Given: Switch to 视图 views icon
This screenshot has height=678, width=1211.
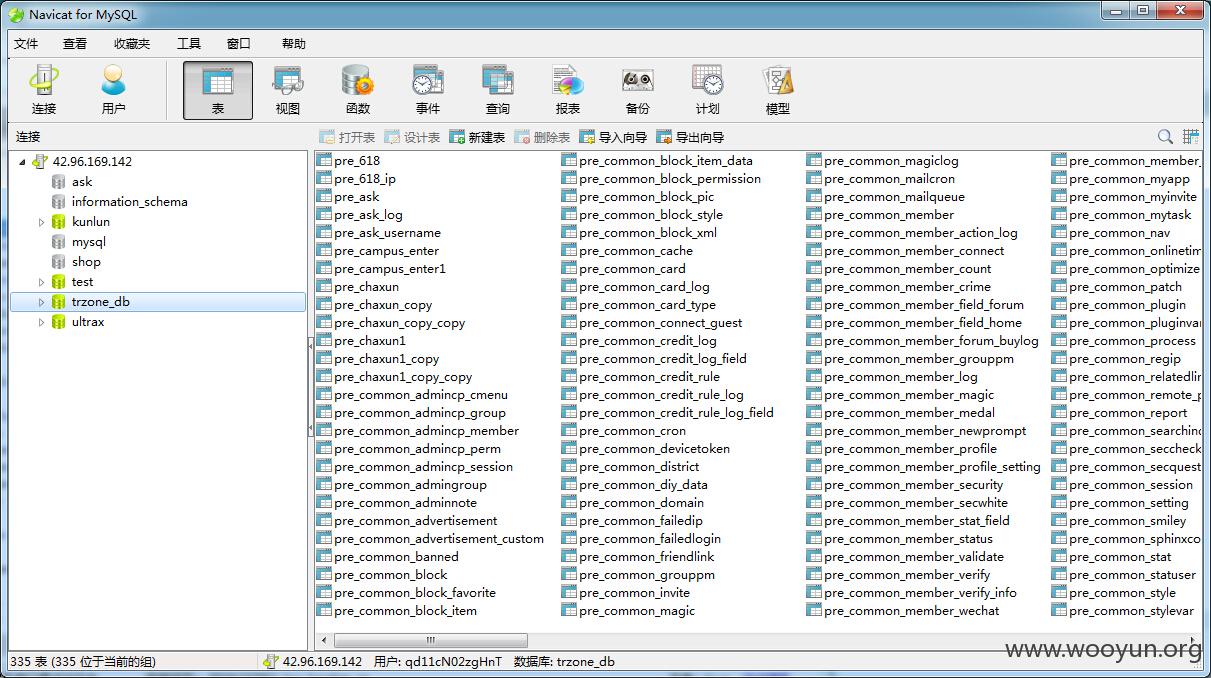Looking at the screenshot, I should [288, 90].
